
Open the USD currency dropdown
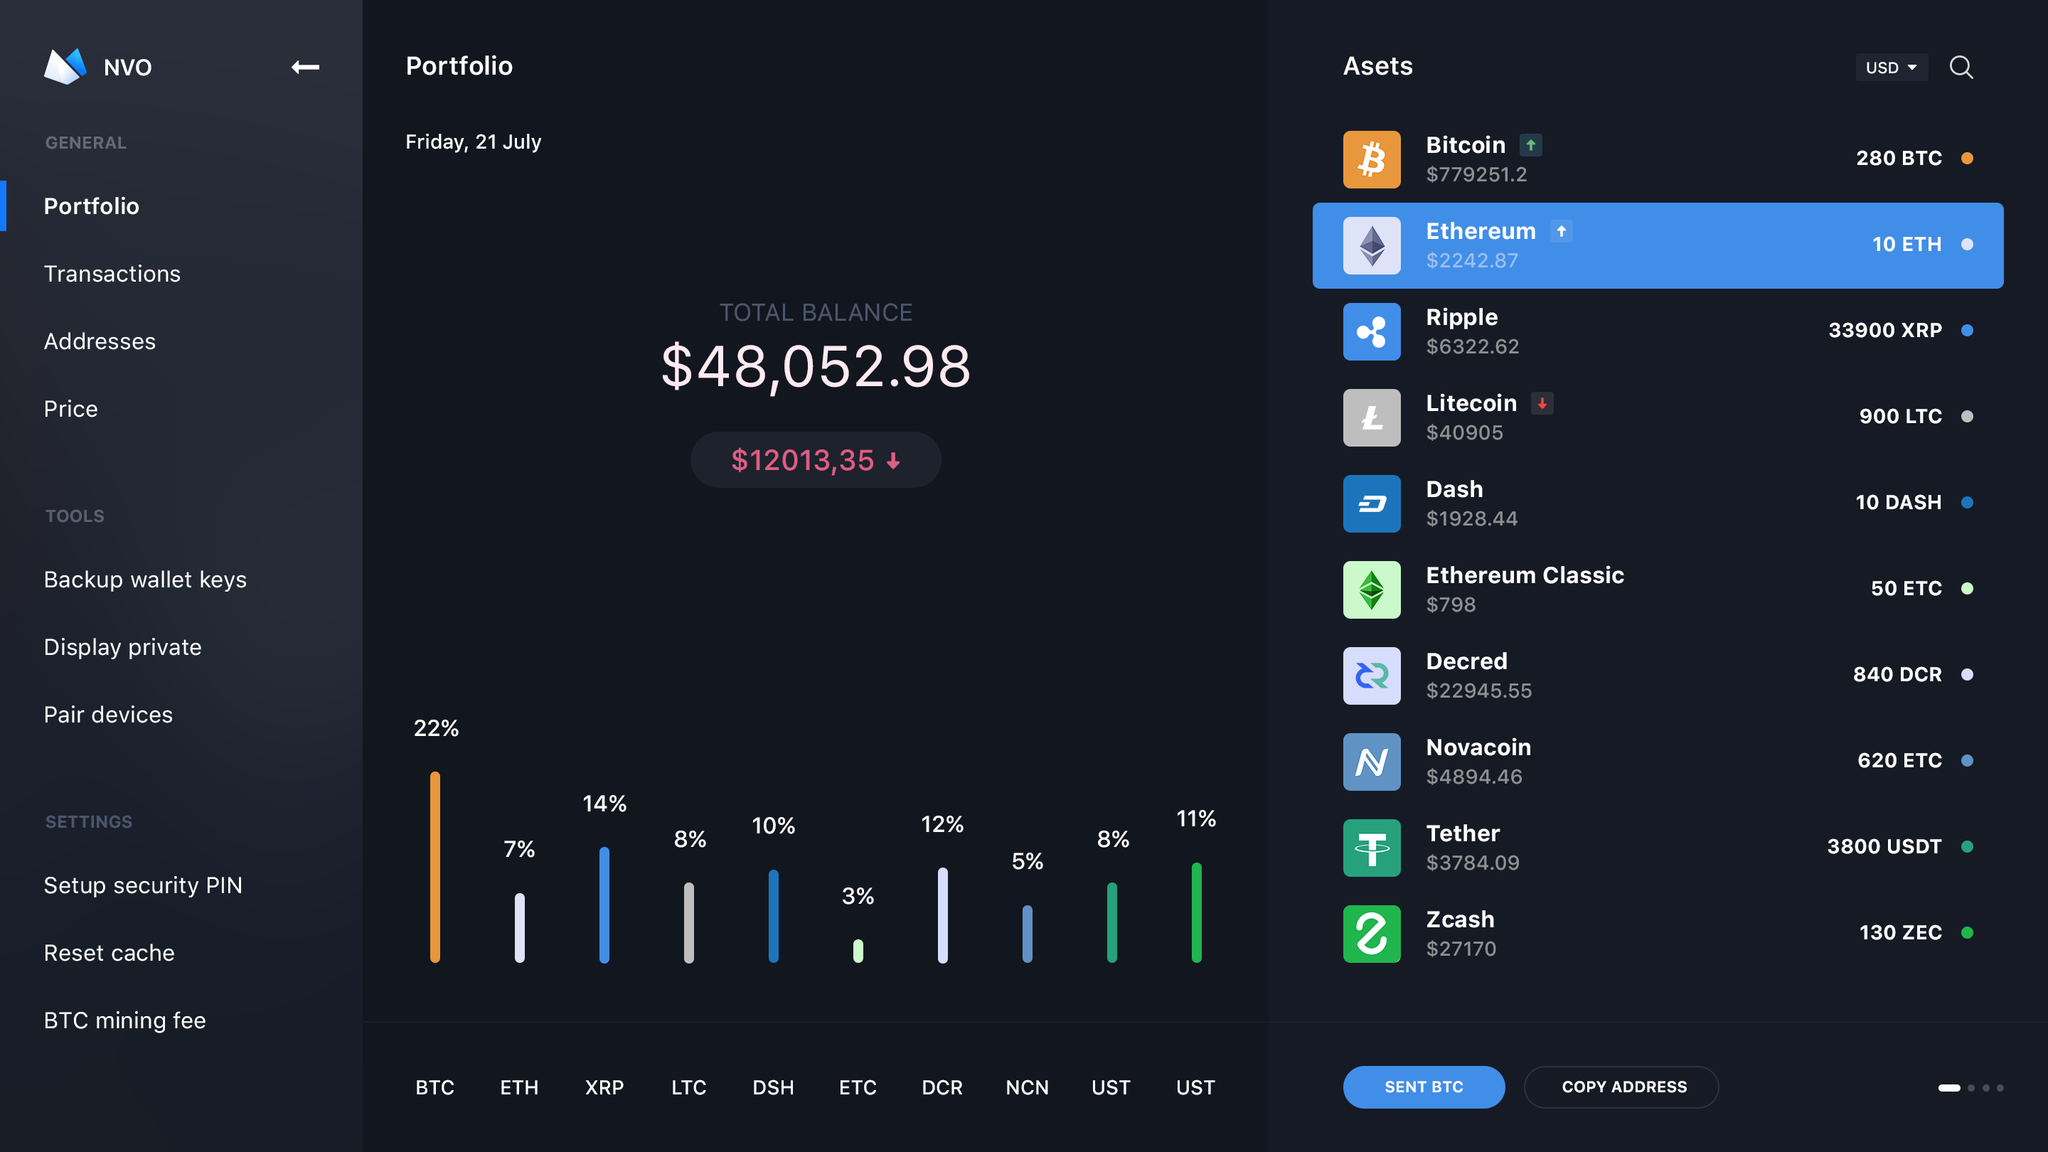(1891, 67)
